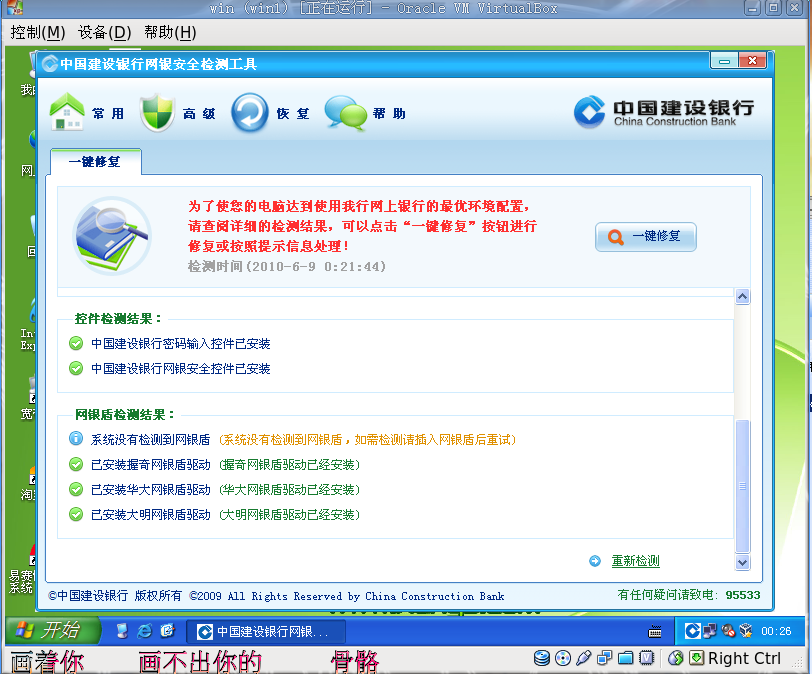Click the network computers tray icon
812x674 pixels.
point(709,631)
